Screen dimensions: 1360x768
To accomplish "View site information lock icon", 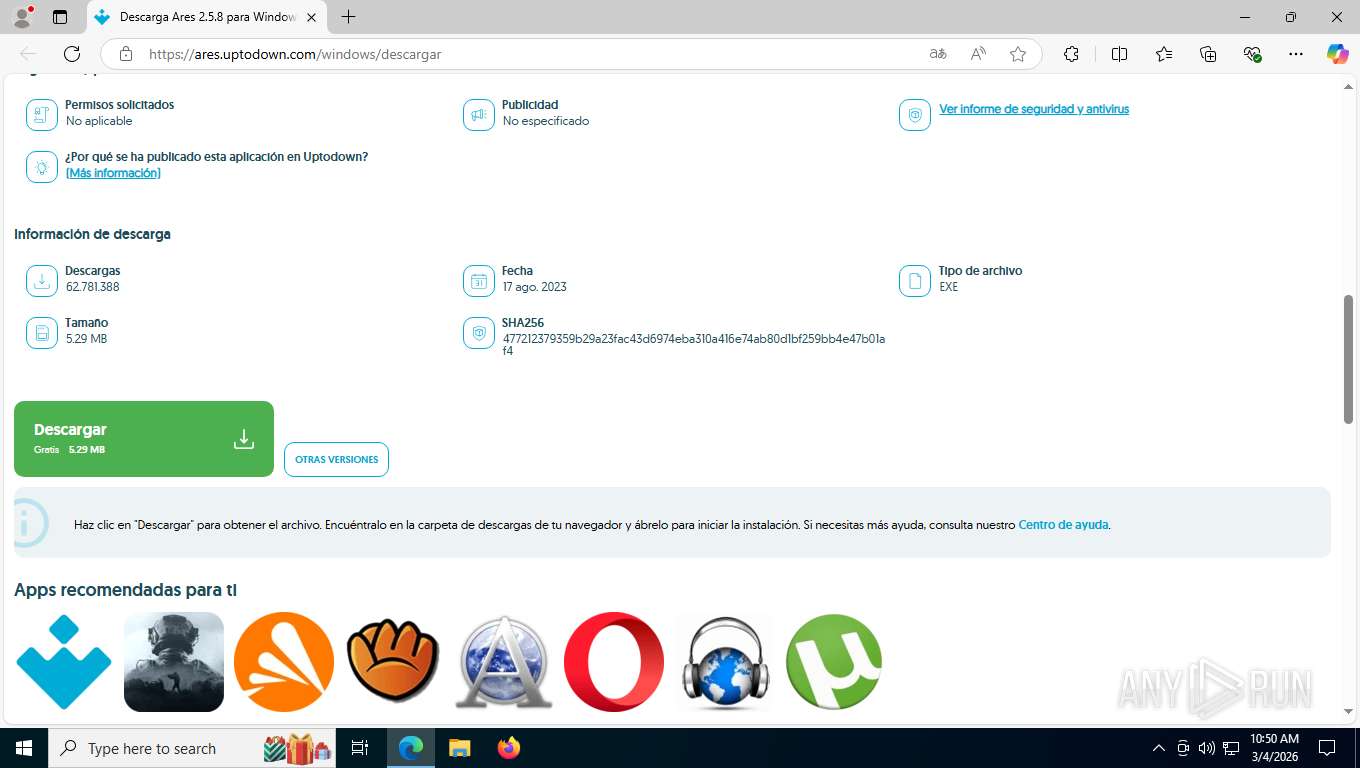I will (125, 54).
